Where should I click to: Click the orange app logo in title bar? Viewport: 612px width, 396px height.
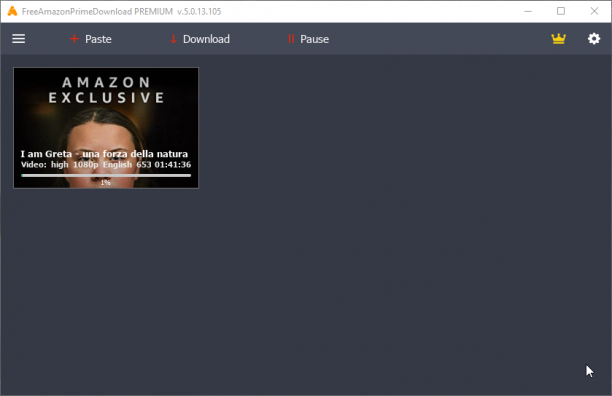12,11
